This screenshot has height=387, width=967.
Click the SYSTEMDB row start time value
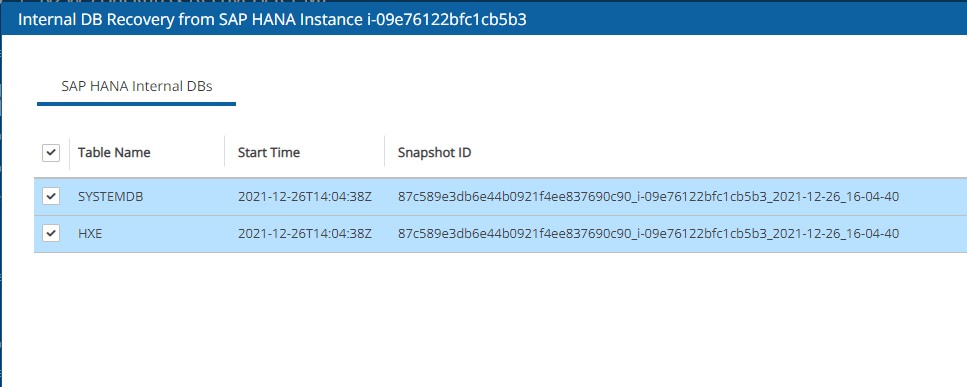[305, 197]
